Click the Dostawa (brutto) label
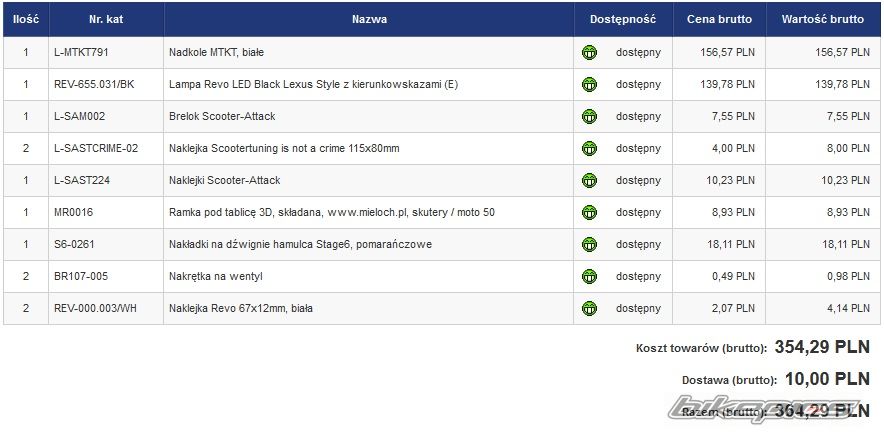The height and width of the screenshot is (432, 884). (x=730, y=380)
